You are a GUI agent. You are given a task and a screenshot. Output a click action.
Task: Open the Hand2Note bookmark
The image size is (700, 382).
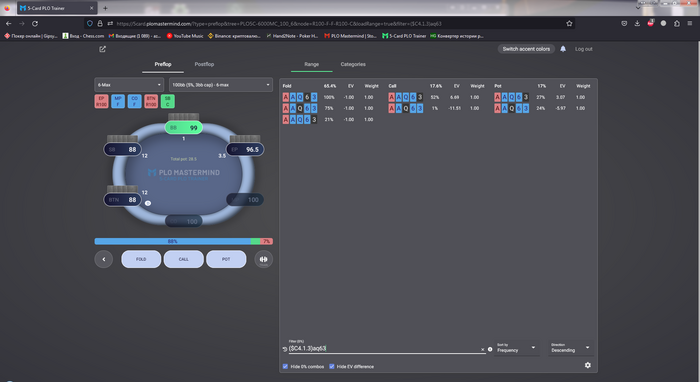pyautogui.click(x=292, y=36)
